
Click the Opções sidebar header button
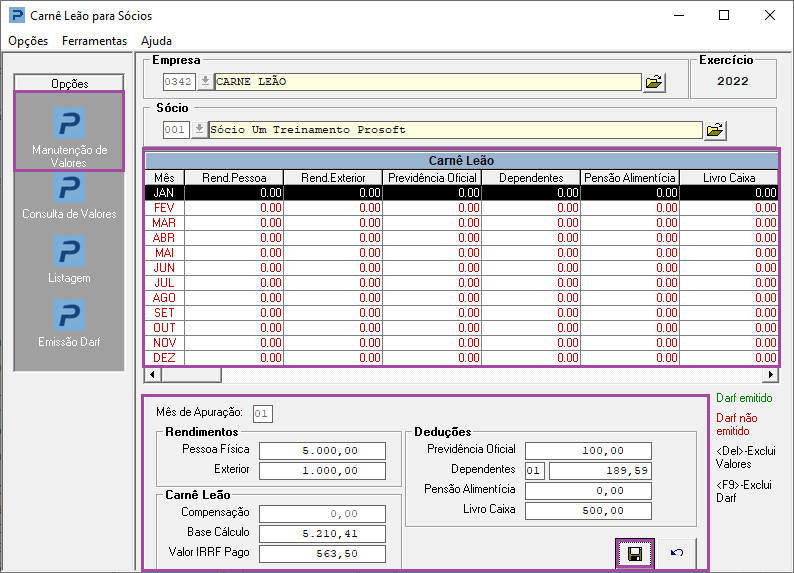[69, 84]
